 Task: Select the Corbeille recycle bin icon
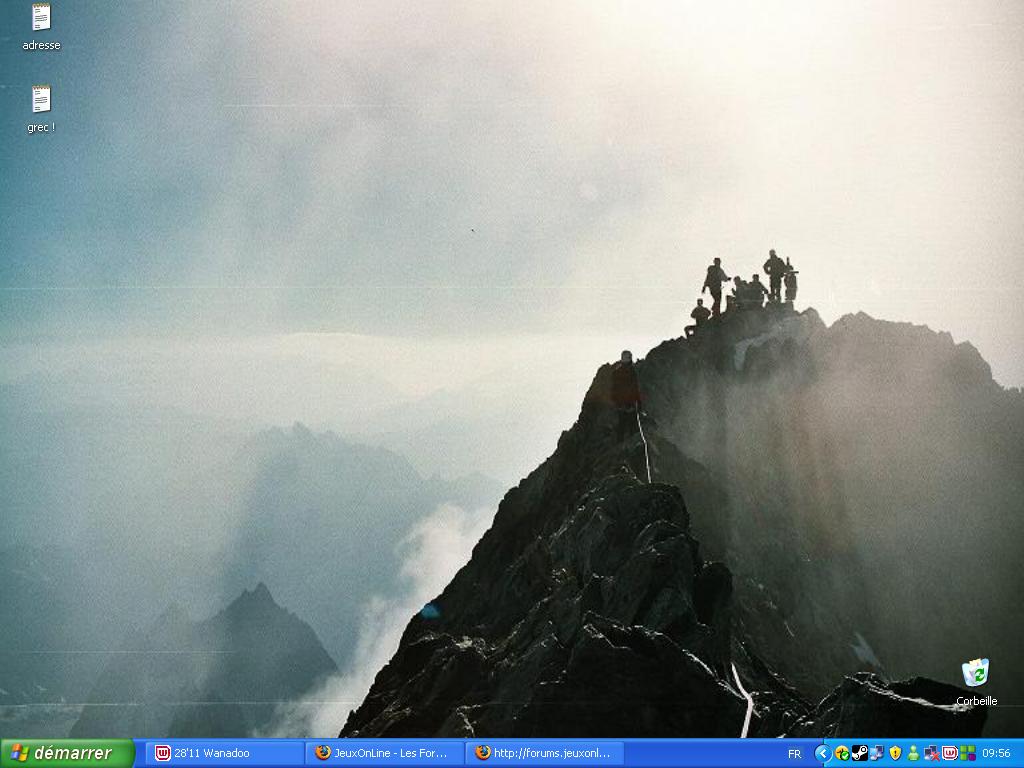coord(976,682)
